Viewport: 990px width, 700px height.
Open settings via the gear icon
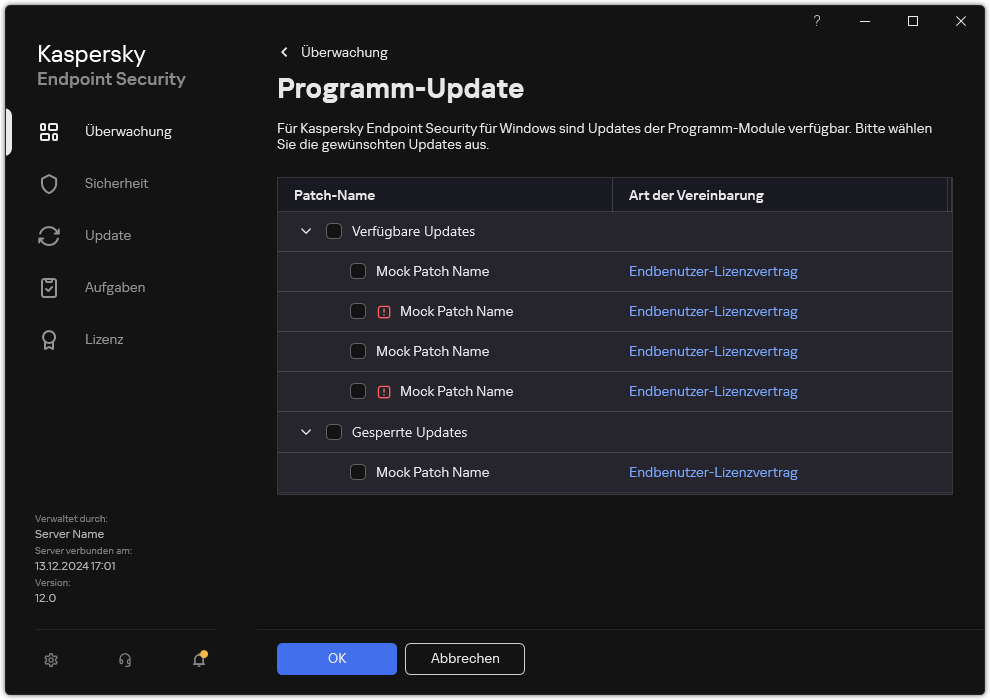tap(51, 659)
